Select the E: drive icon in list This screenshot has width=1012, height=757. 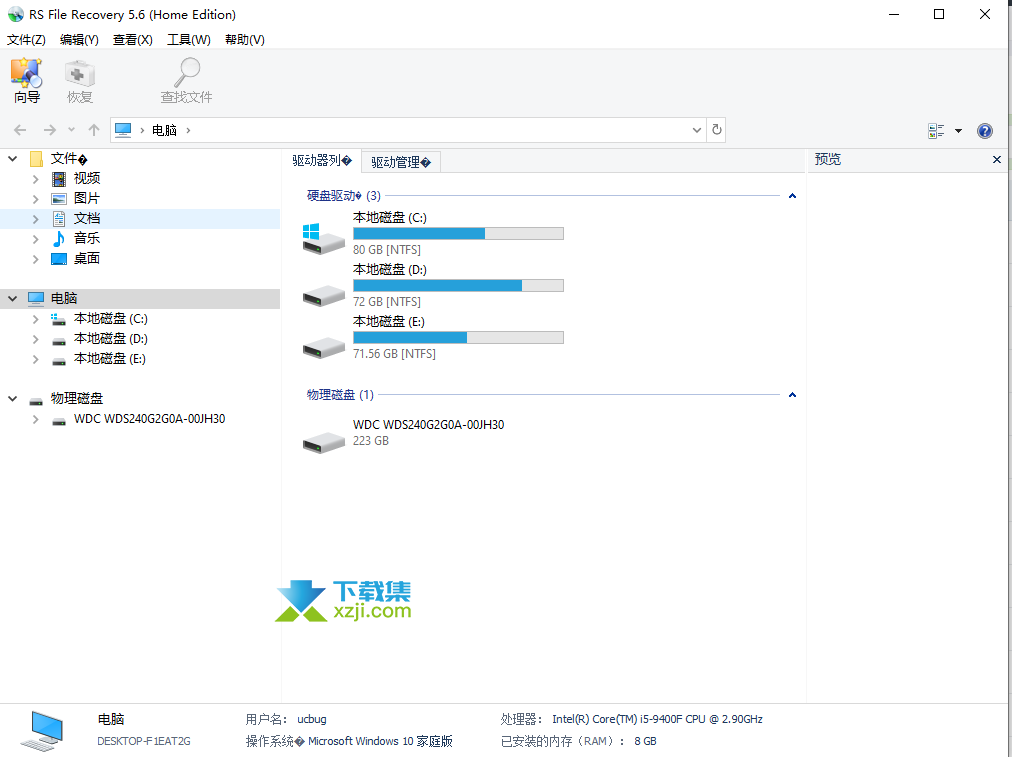coord(323,347)
